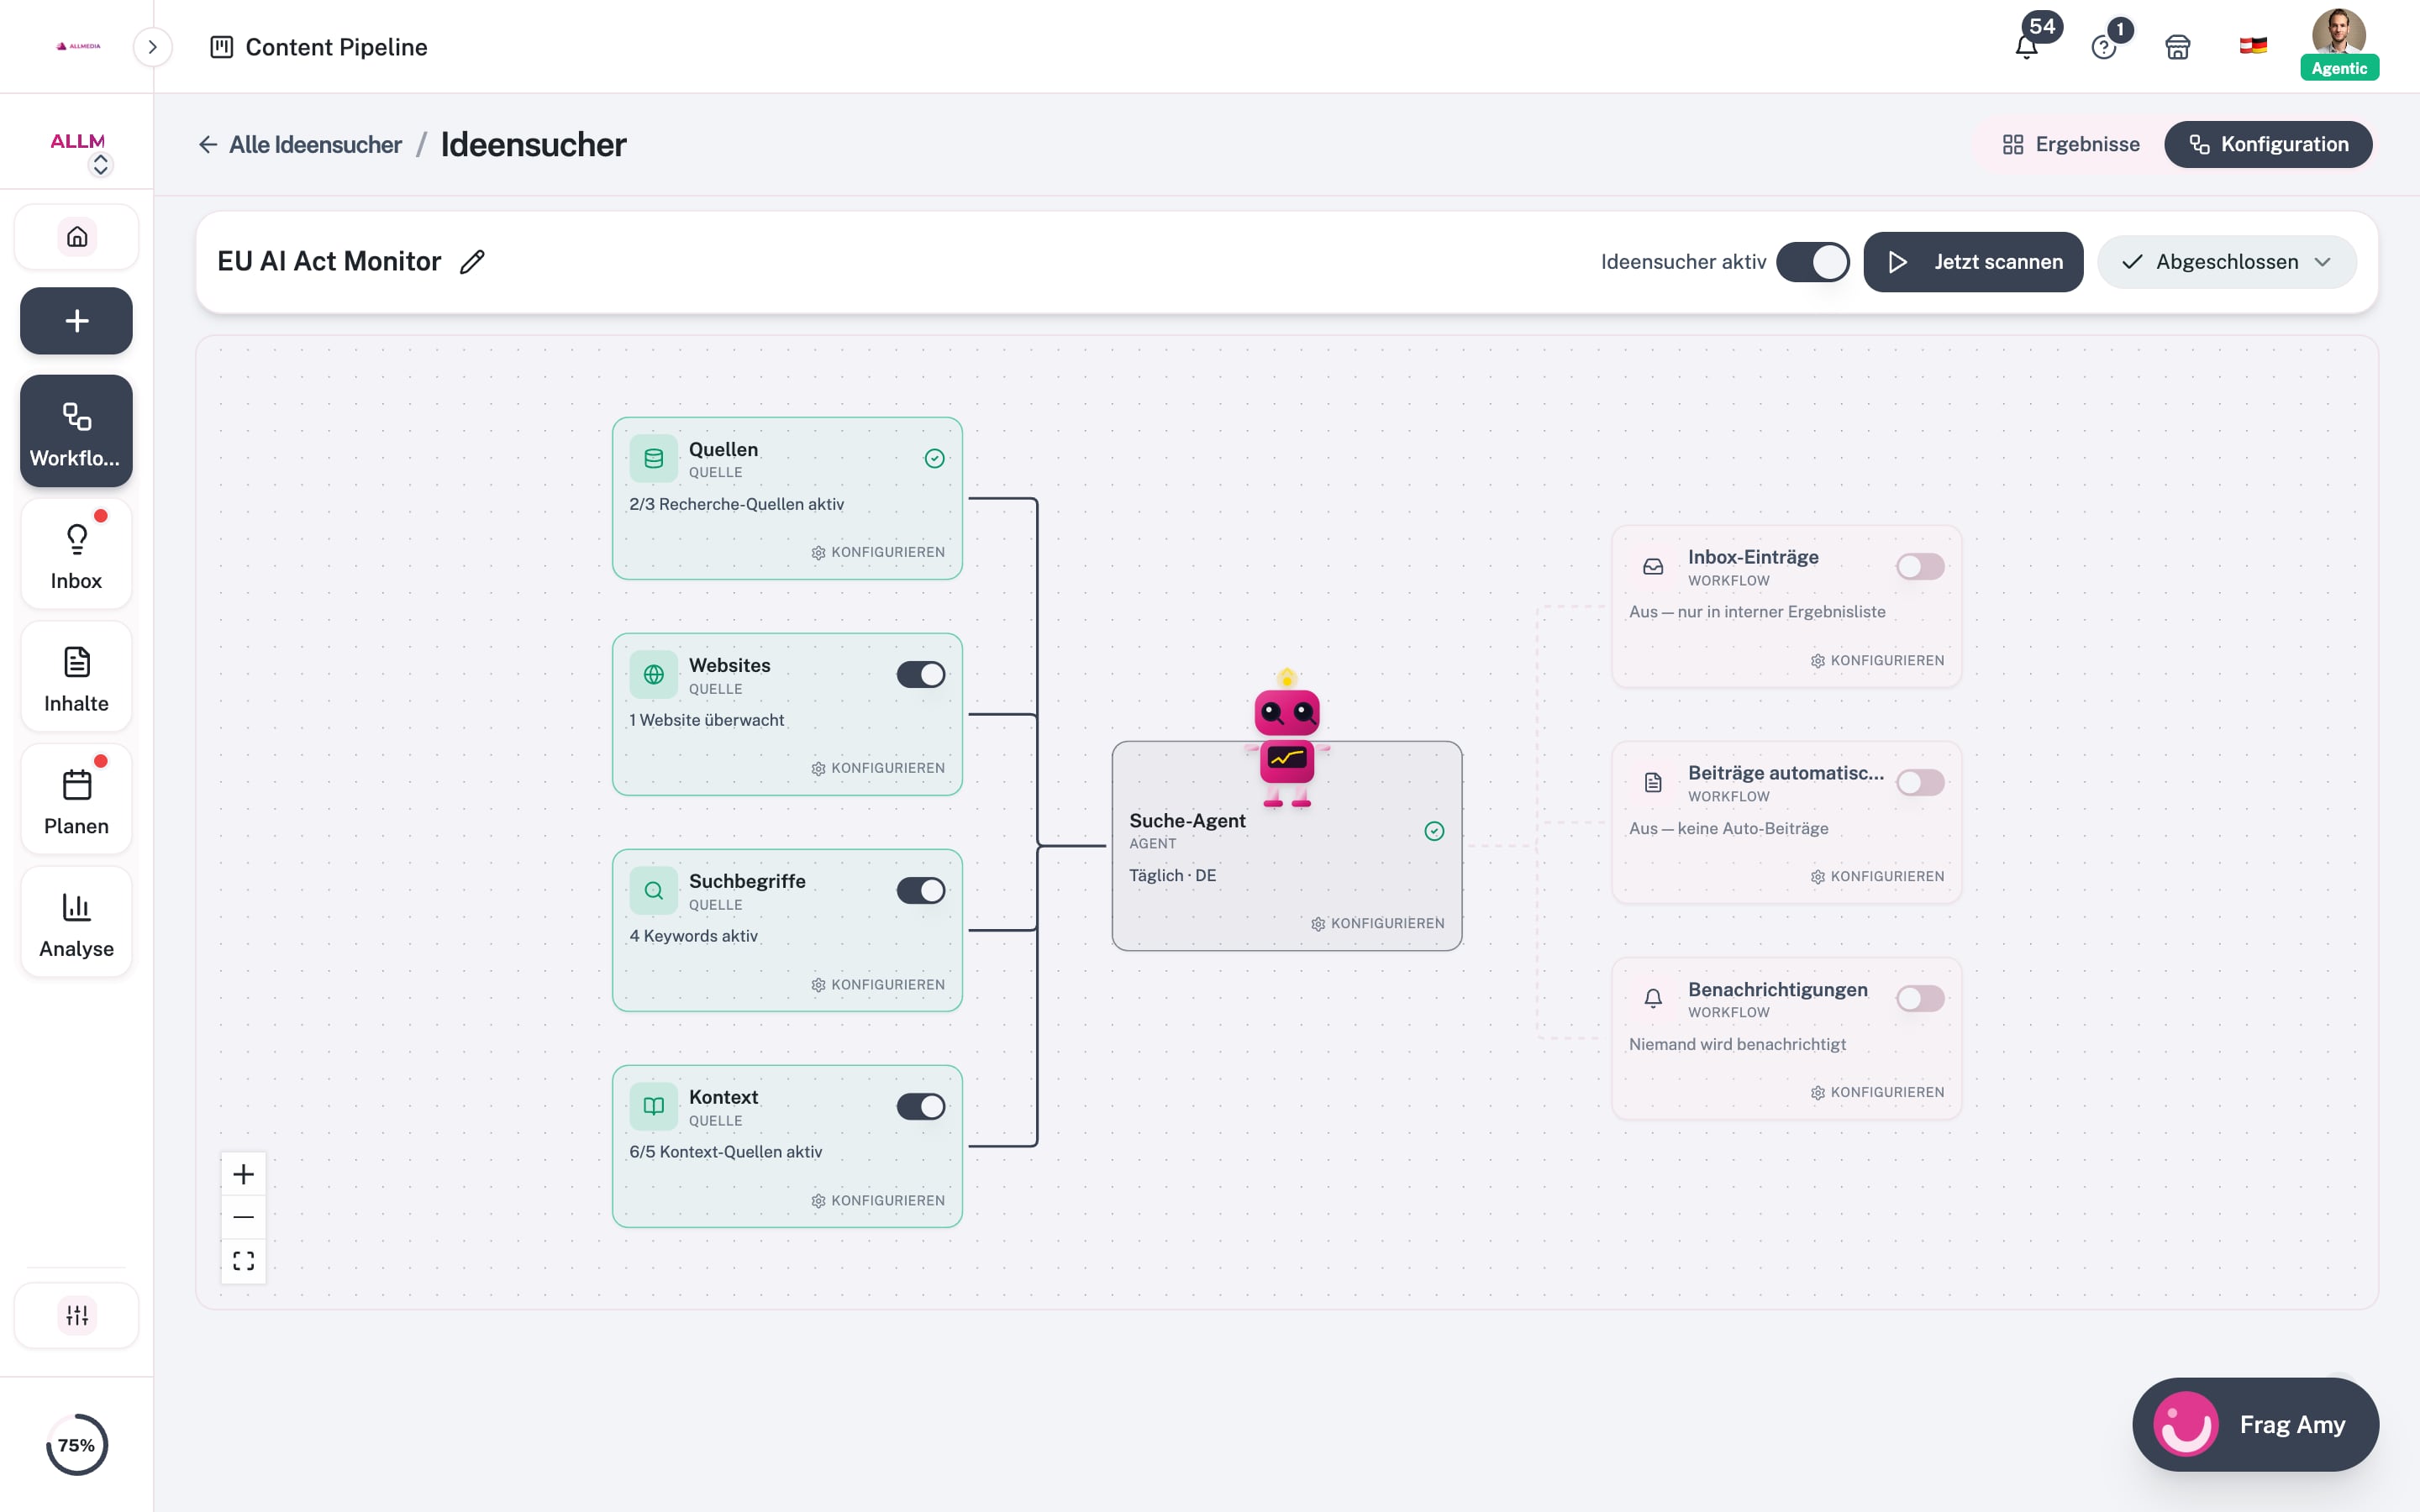Click the German flag language icon
Viewport: 2420px width, 1512px height.
coord(2253,46)
